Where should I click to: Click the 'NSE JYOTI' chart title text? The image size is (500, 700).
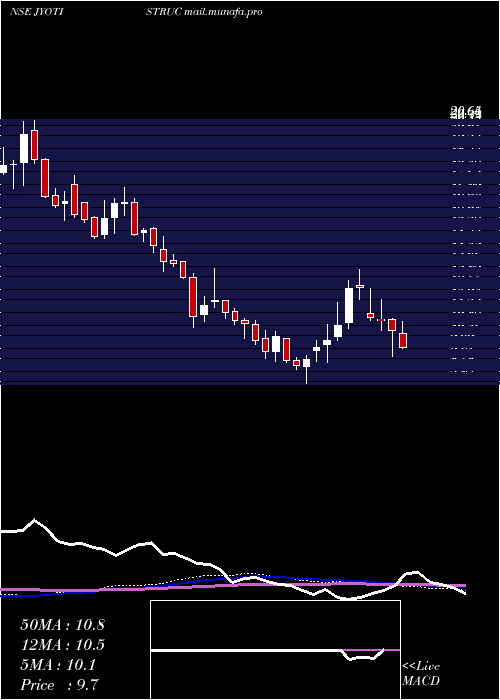coord(36,12)
